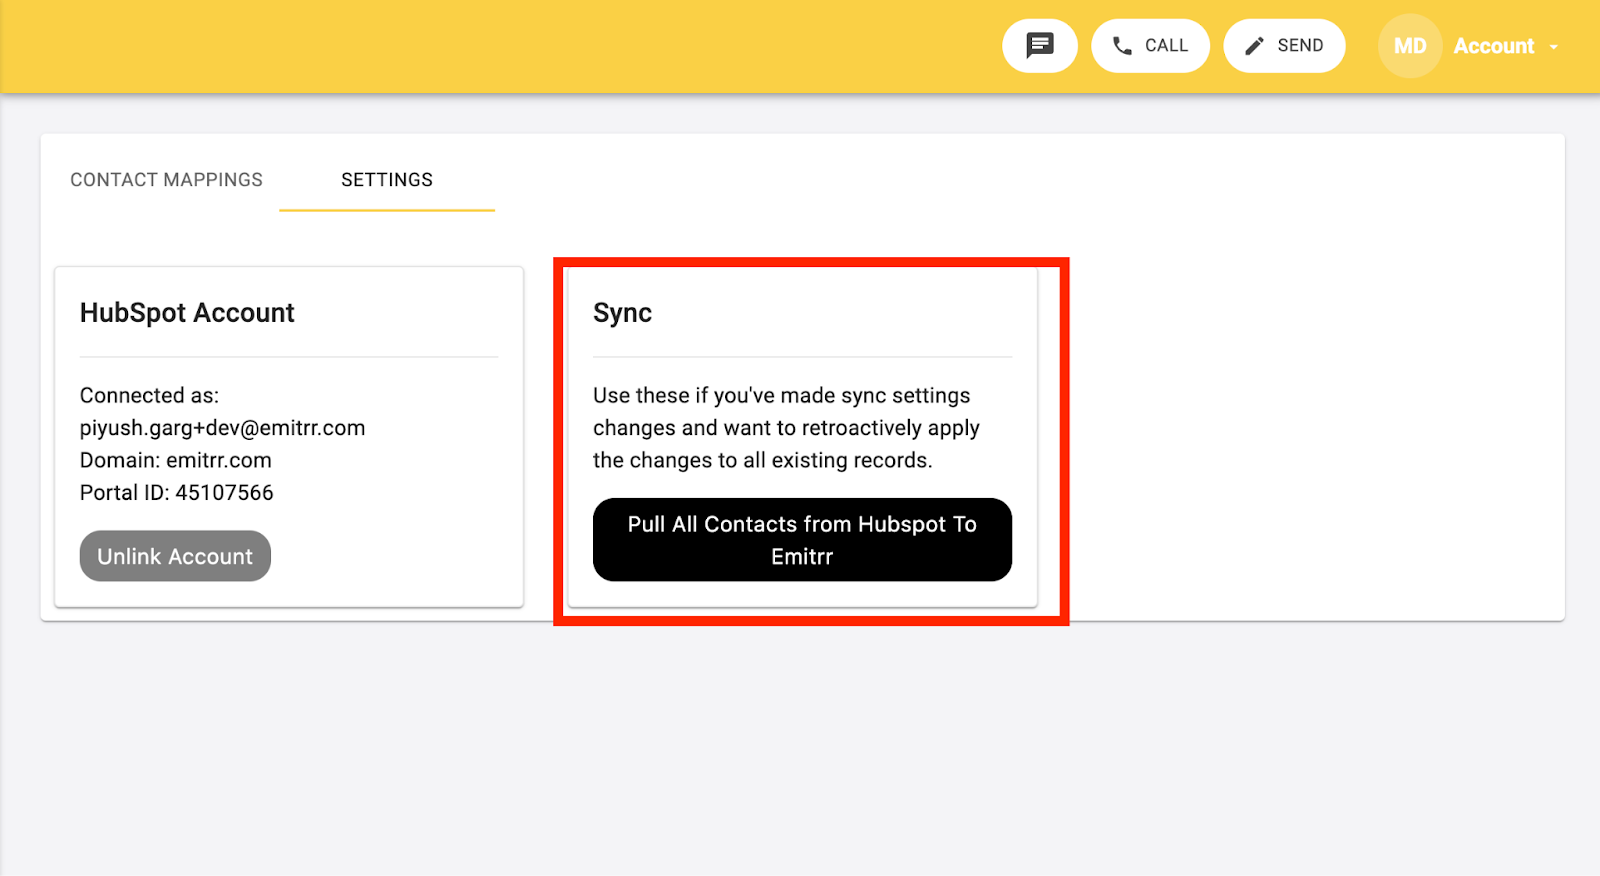Click the Connected as: label
The width and height of the screenshot is (1600, 876).
[149, 395]
